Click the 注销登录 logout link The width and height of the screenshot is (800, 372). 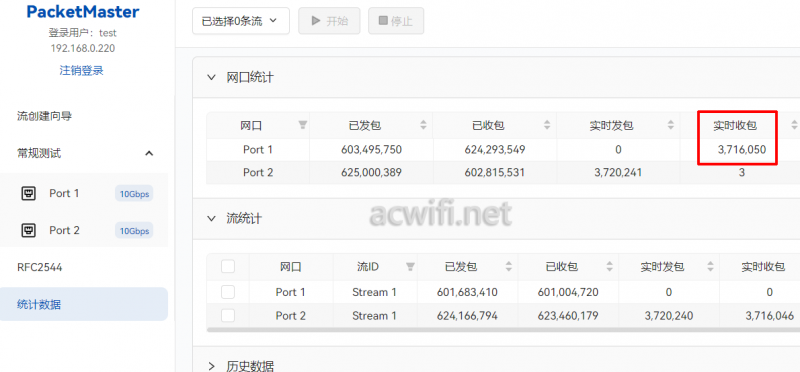point(82,70)
